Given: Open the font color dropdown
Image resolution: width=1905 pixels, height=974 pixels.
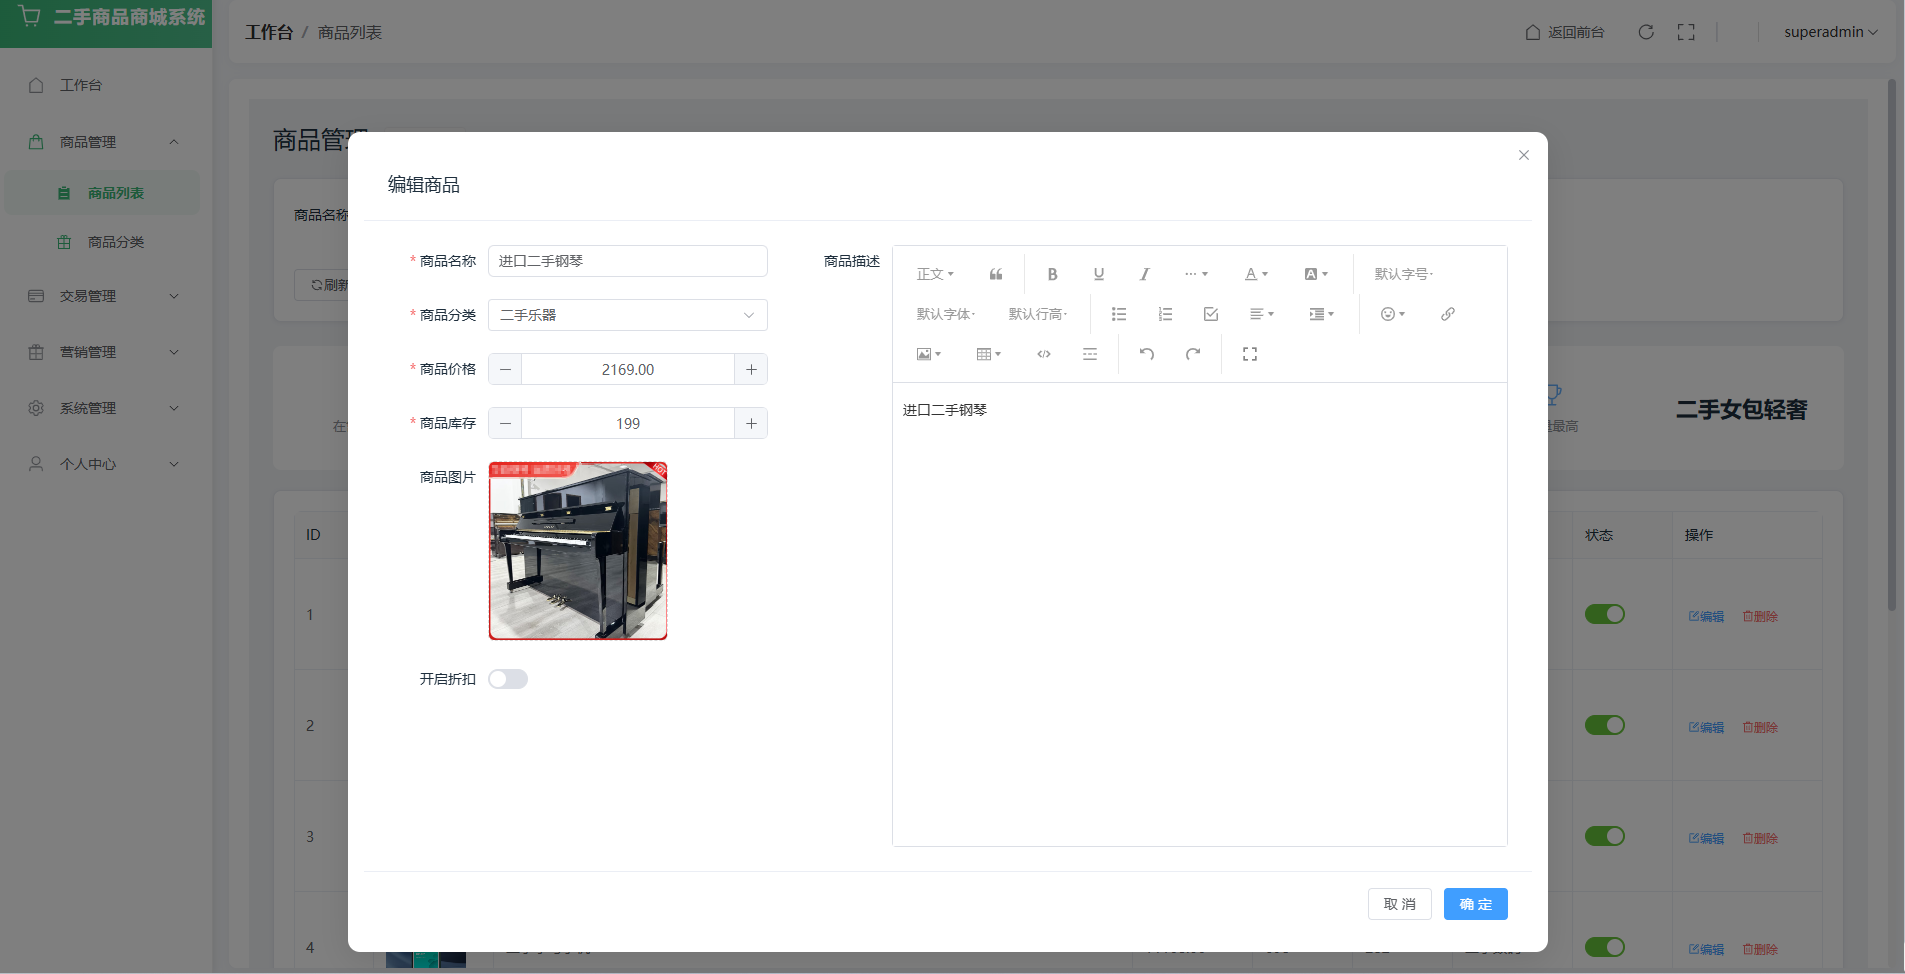Looking at the screenshot, I should click(1255, 274).
